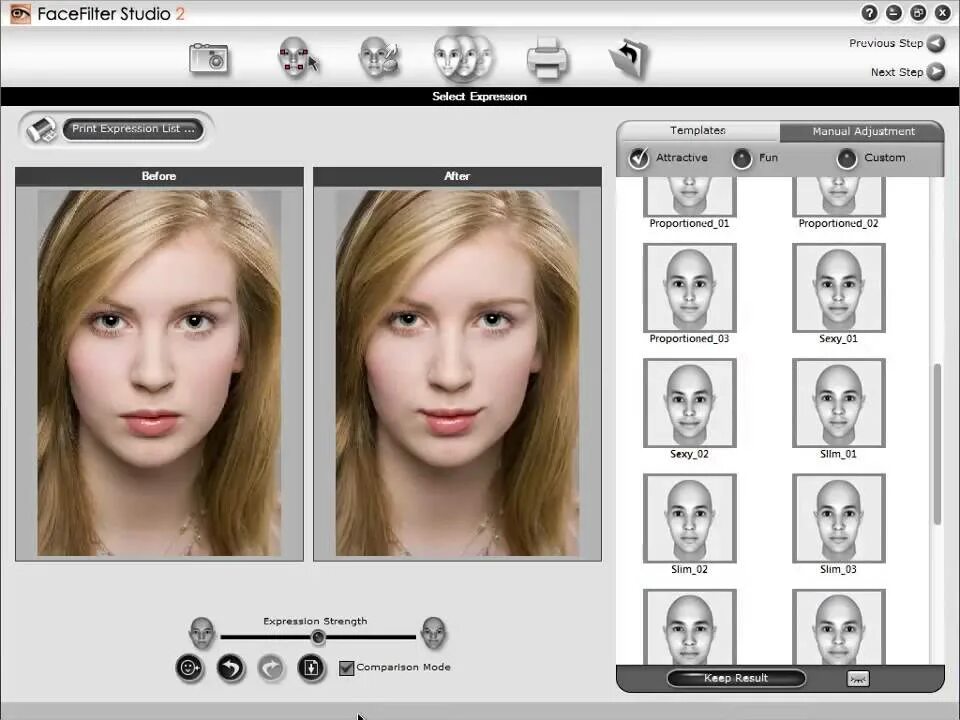Toggle the Comparison Mode checkbox
Viewport: 960px width, 720px height.
346,668
